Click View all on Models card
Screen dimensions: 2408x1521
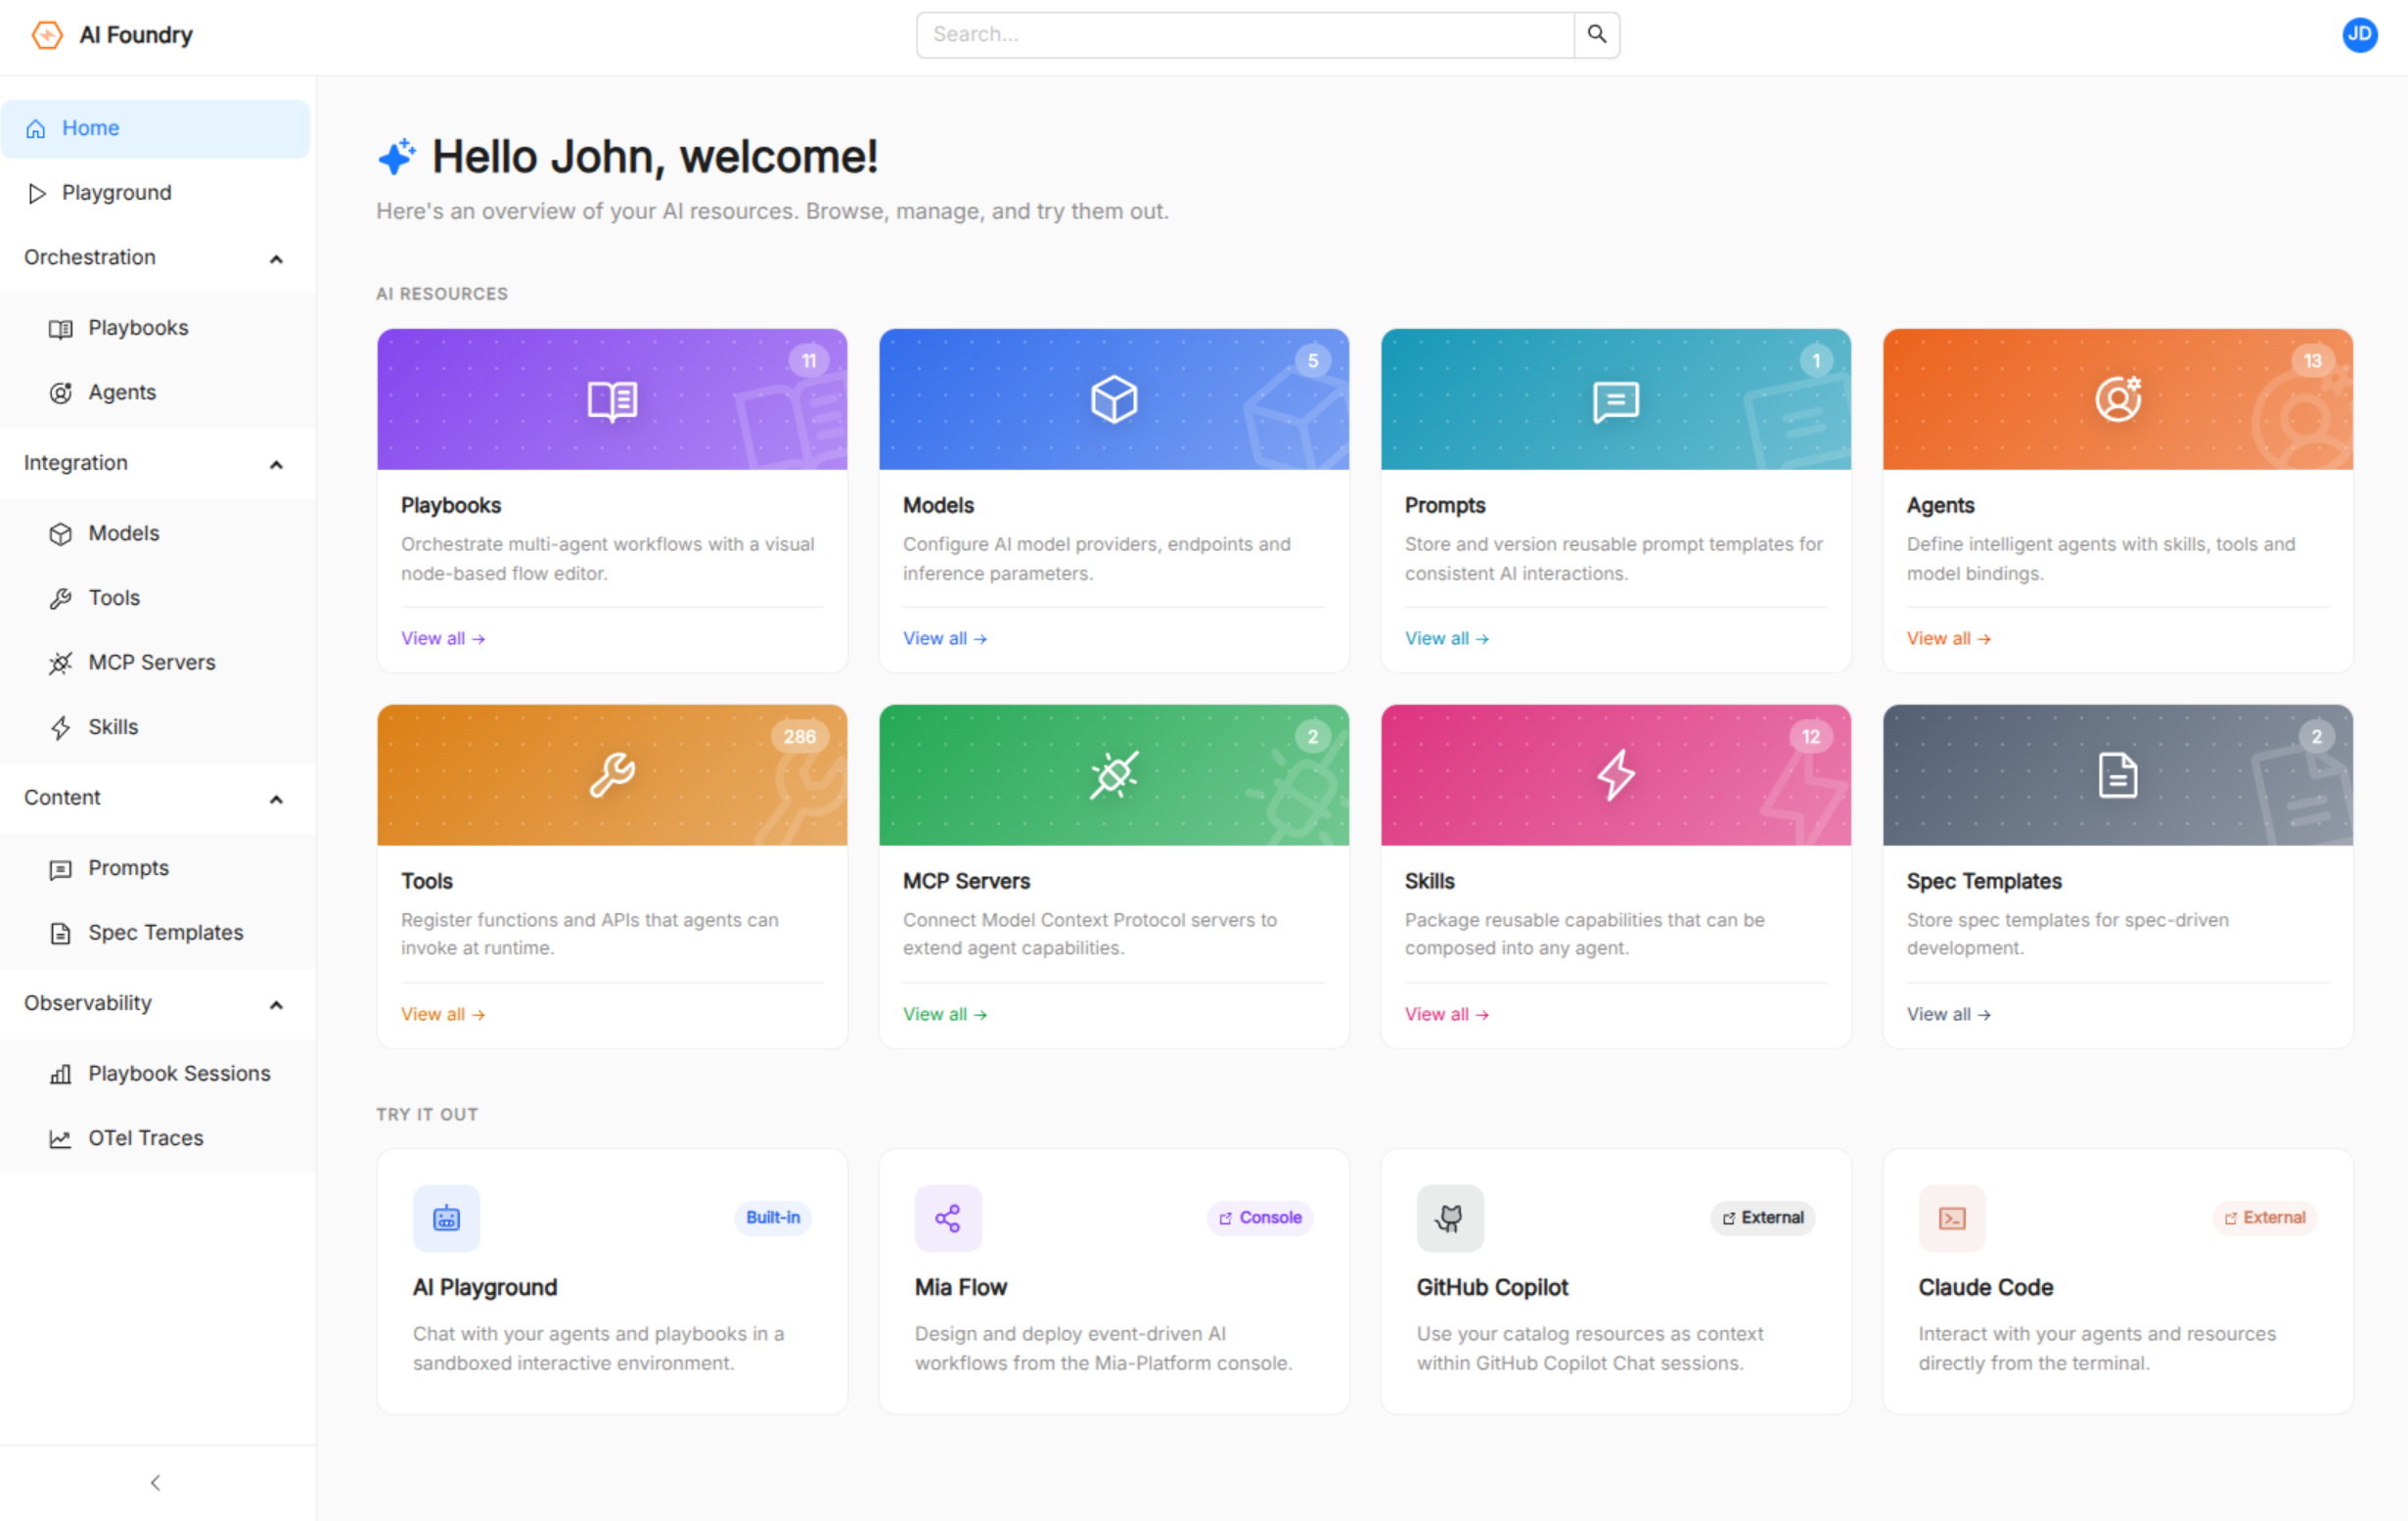click(x=945, y=638)
